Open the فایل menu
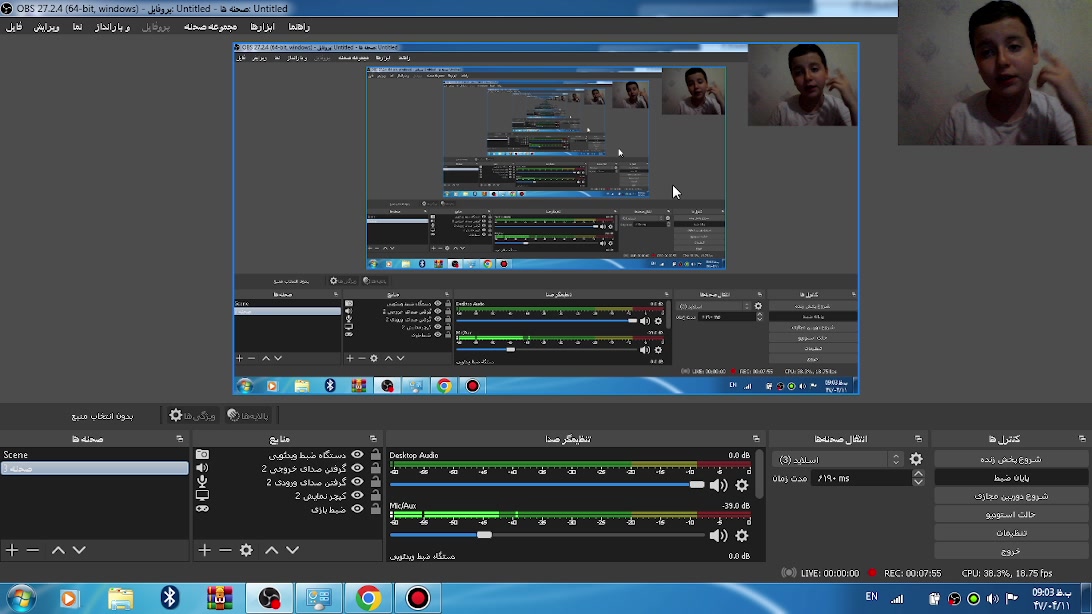The image size is (1092, 614). click(x=14, y=27)
